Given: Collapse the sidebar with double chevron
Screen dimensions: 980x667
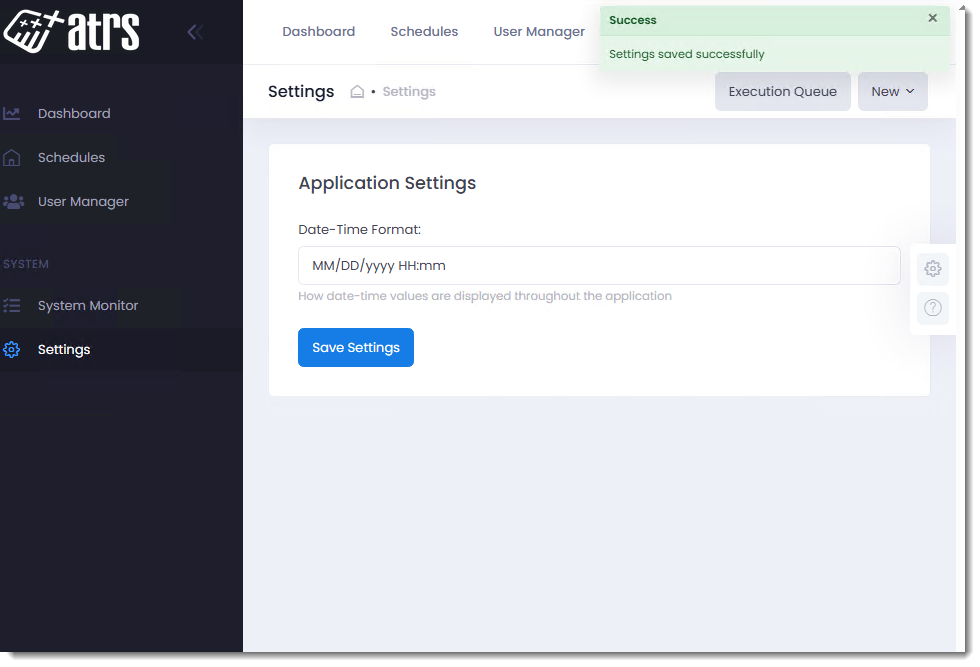Looking at the screenshot, I should [x=195, y=32].
